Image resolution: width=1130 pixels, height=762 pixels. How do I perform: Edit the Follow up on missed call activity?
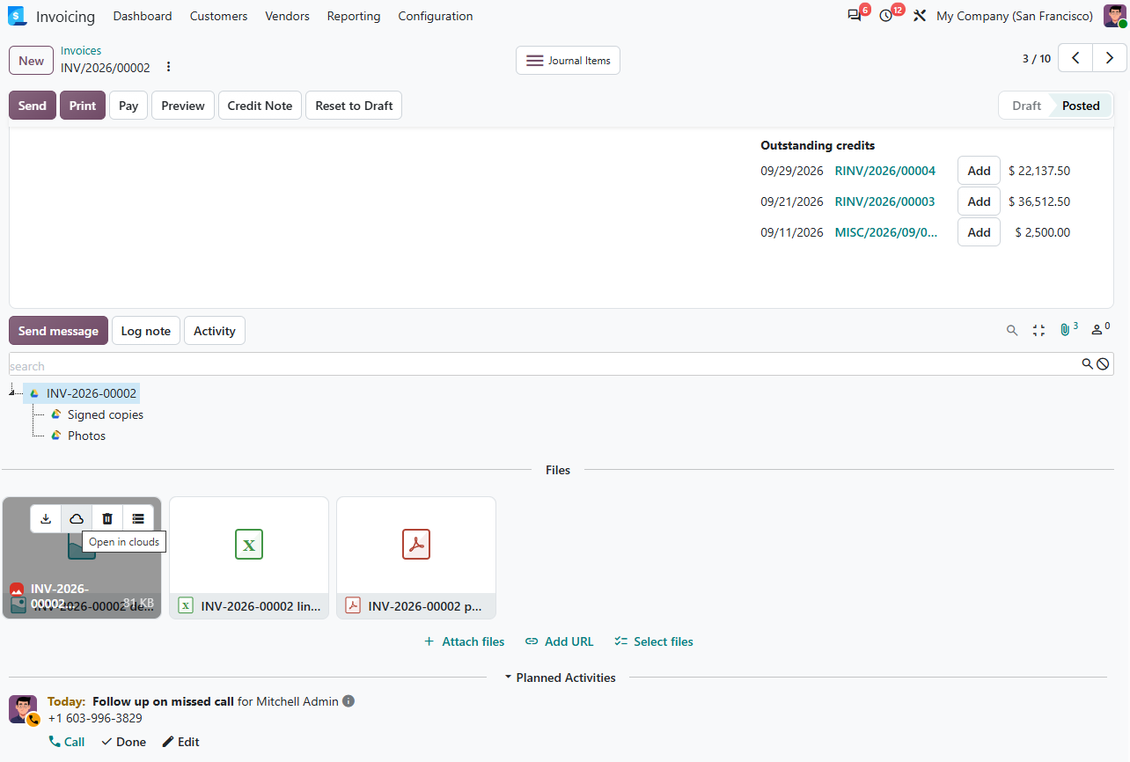181,742
